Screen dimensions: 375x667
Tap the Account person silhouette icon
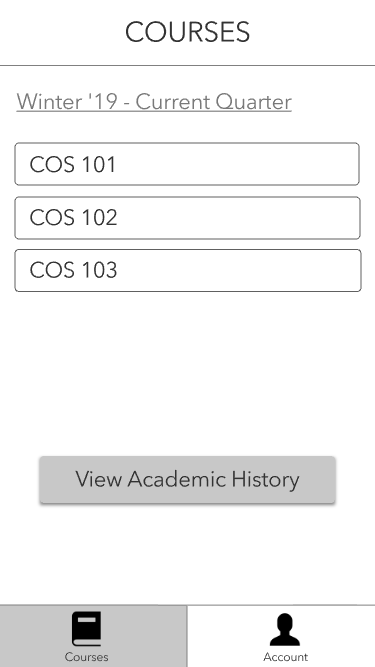[x=285, y=630]
